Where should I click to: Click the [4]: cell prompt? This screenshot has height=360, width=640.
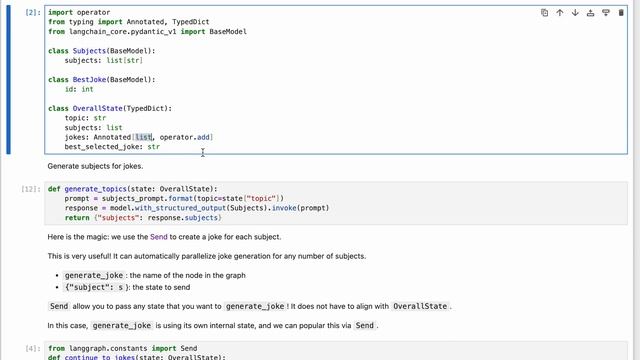33,348
